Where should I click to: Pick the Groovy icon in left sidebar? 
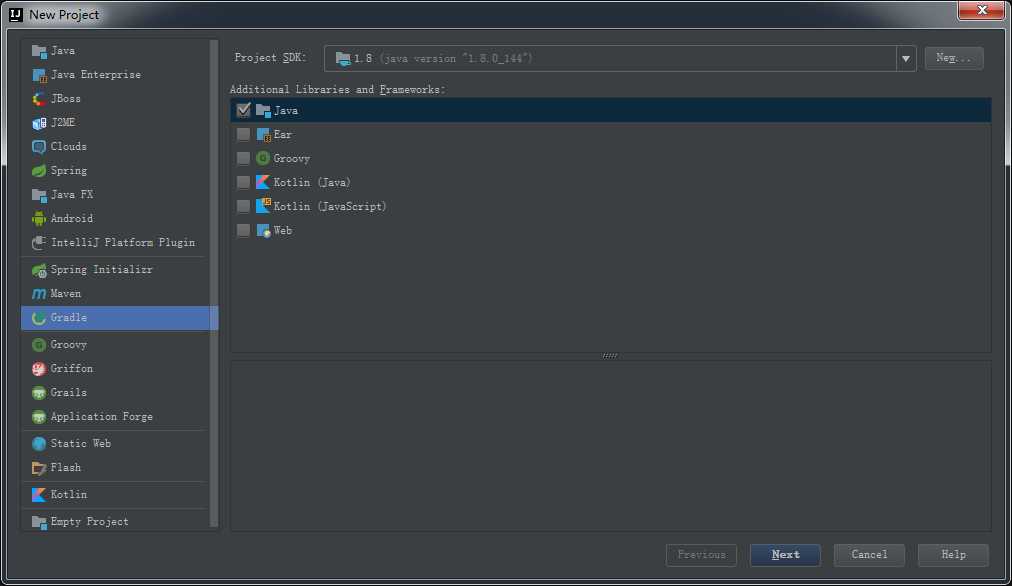(39, 345)
